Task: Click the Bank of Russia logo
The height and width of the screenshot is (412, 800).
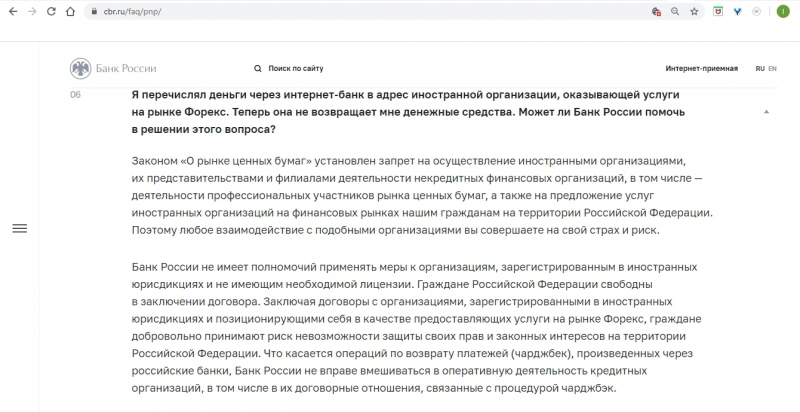Action: (113, 68)
